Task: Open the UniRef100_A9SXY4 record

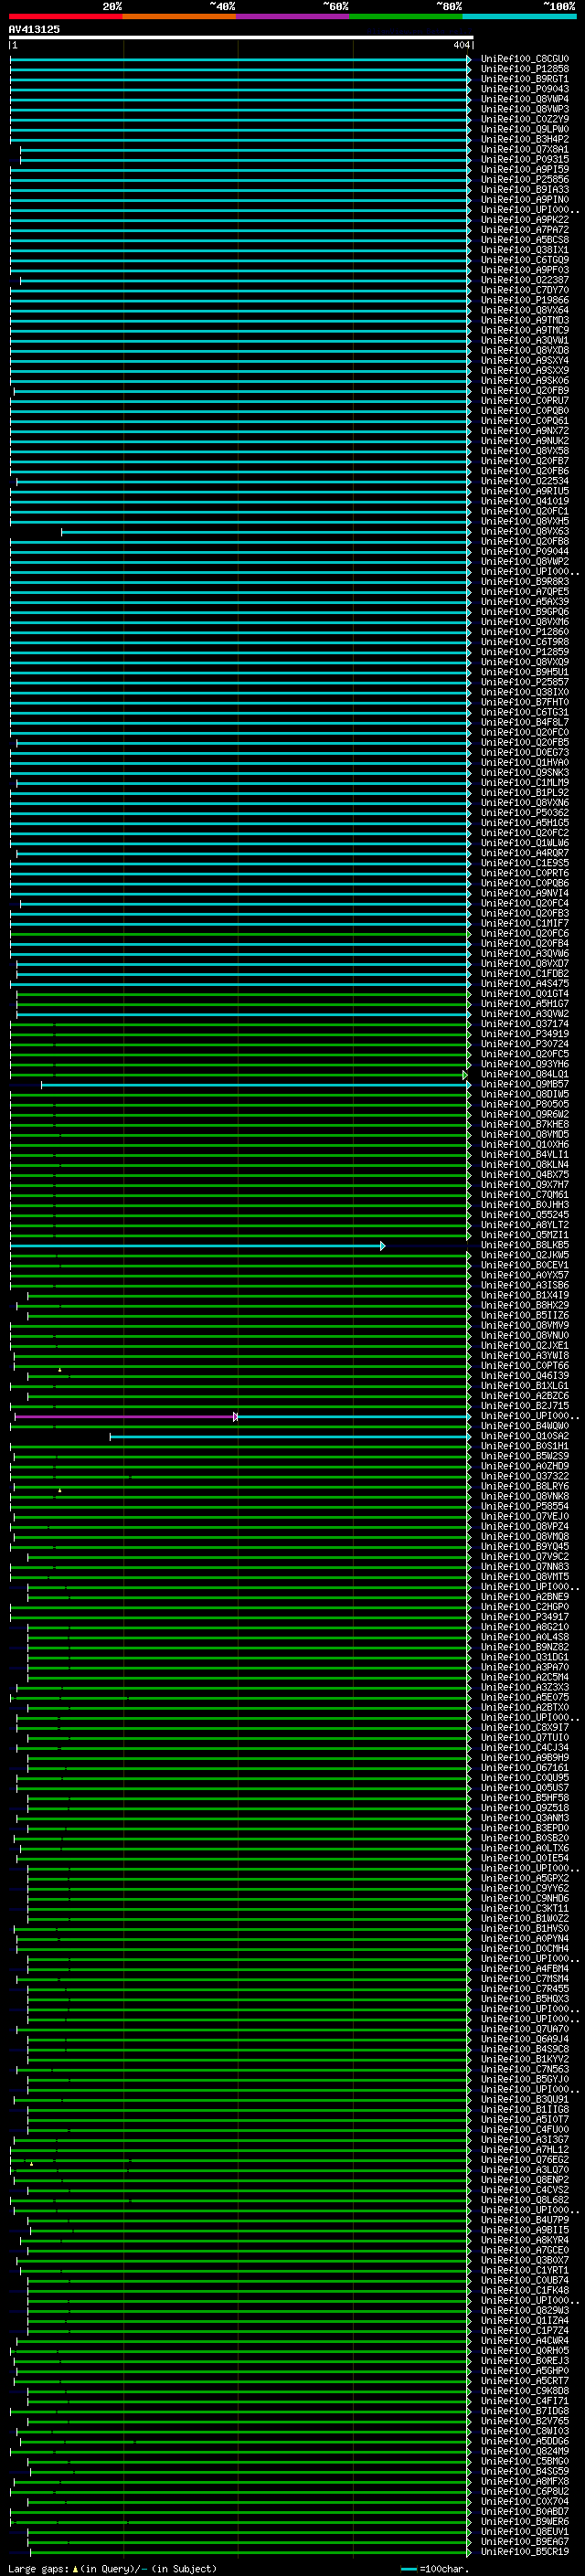Action: [x=524, y=360]
